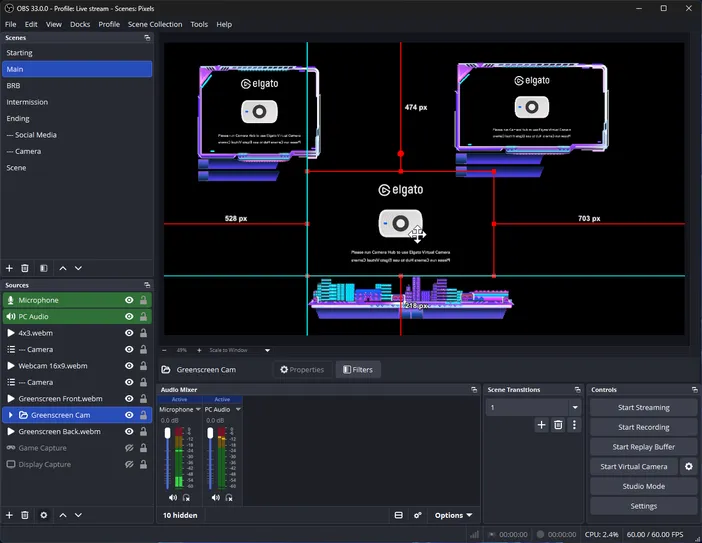This screenshot has width=702, height=543.
Task: Open scene filters icon in Scenes toolbar
Action: [x=43, y=268]
